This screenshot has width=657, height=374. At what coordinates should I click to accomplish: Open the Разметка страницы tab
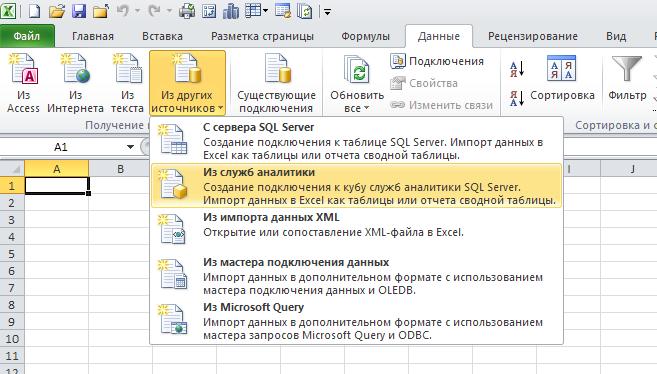tap(262, 36)
